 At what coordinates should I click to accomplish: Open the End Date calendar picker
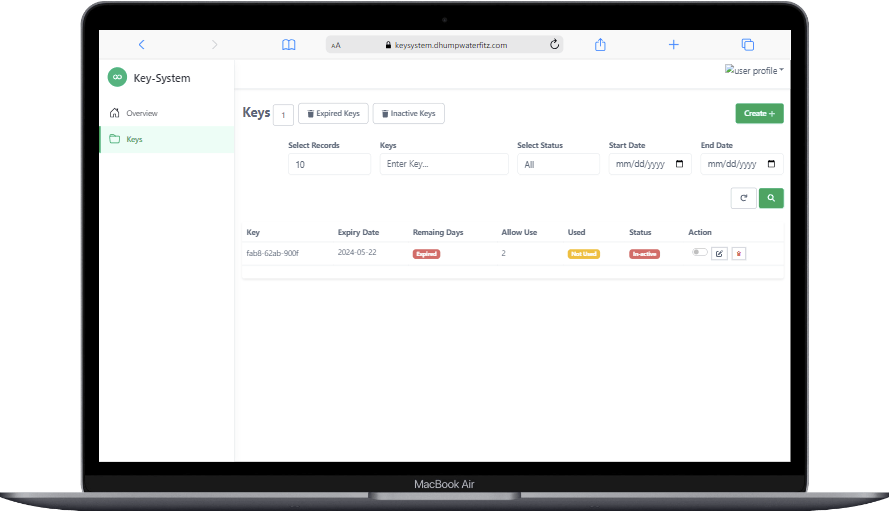tap(771, 164)
